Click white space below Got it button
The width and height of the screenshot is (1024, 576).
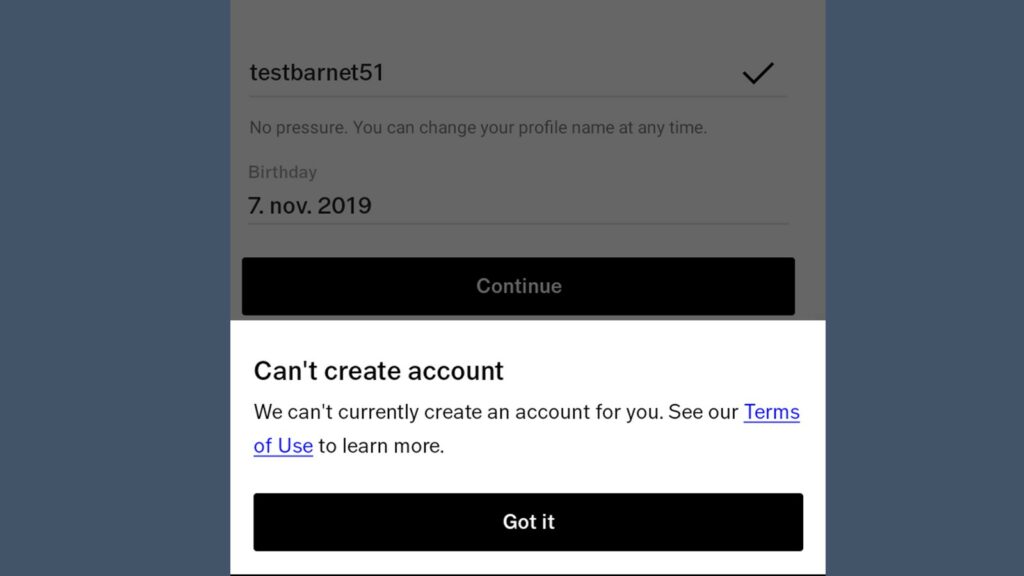[528, 563]
